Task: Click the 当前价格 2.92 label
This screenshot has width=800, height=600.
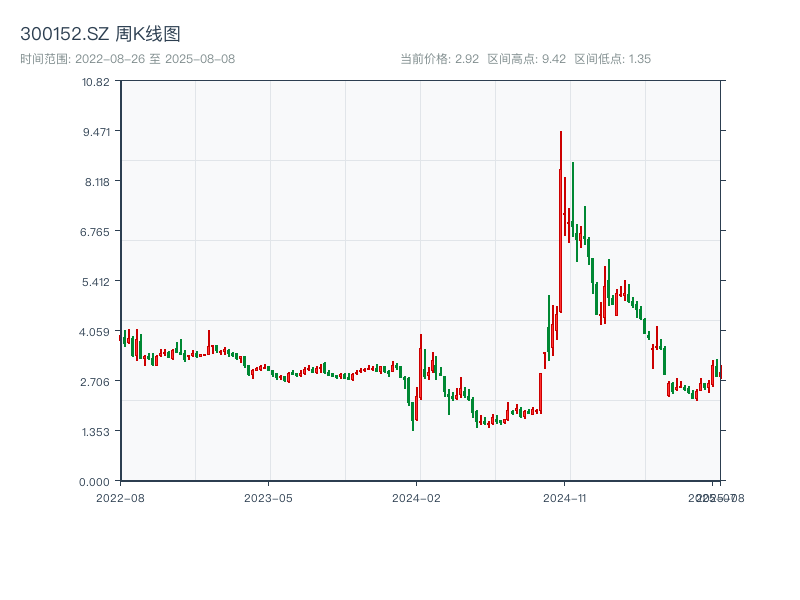Action: (439, 59)
